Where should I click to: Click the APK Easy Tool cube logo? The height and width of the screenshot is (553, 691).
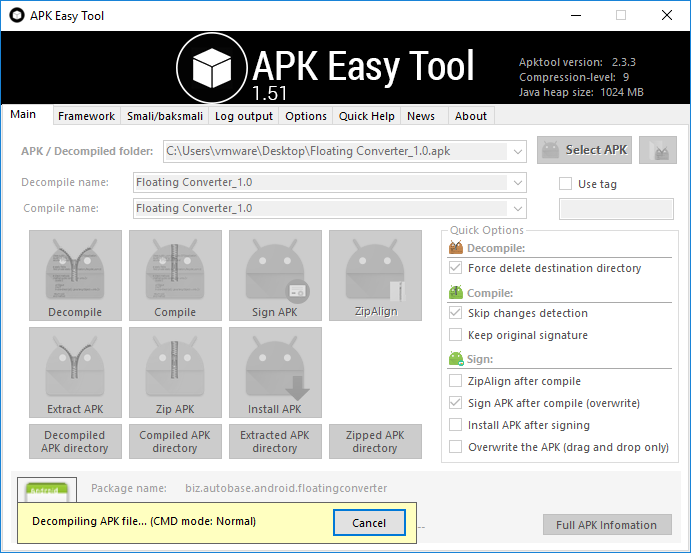coord(212,68)
